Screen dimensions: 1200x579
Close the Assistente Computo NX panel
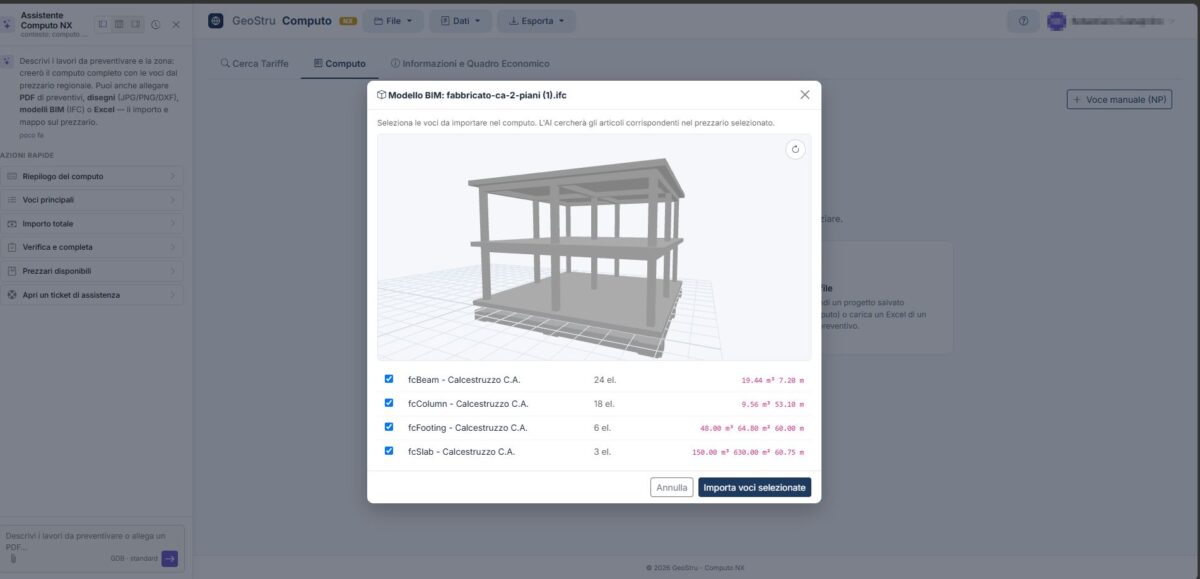[176, 24]
